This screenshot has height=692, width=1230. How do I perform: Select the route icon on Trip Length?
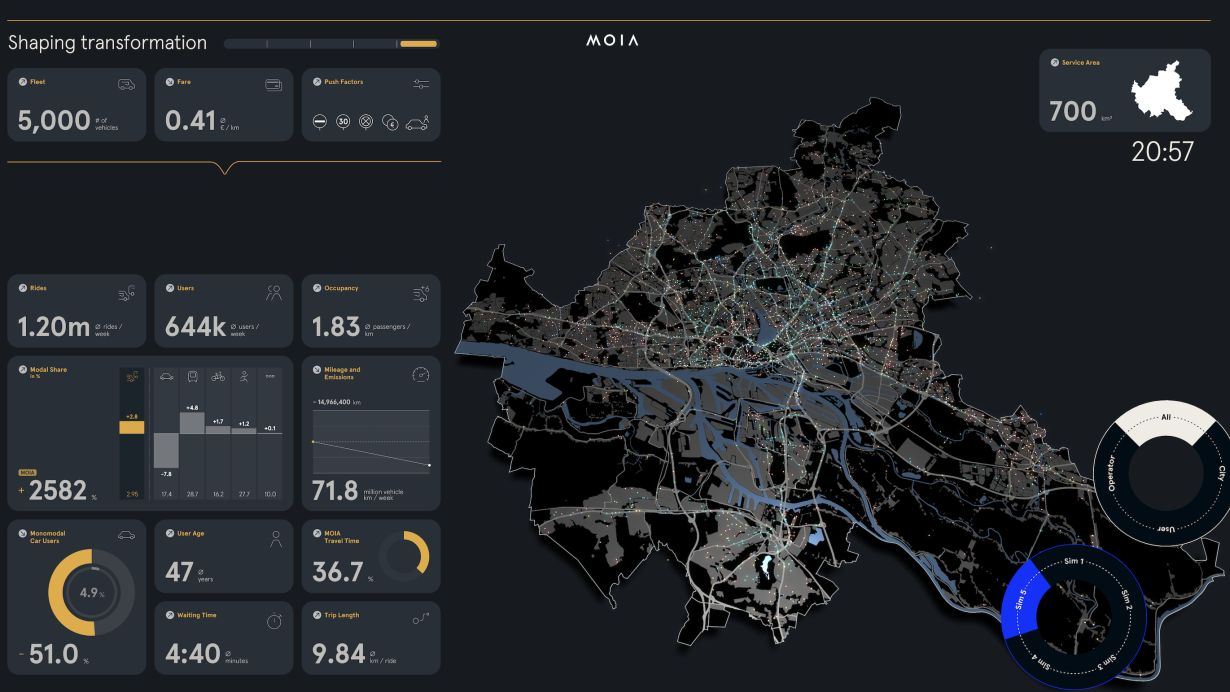tap(422, 615)
